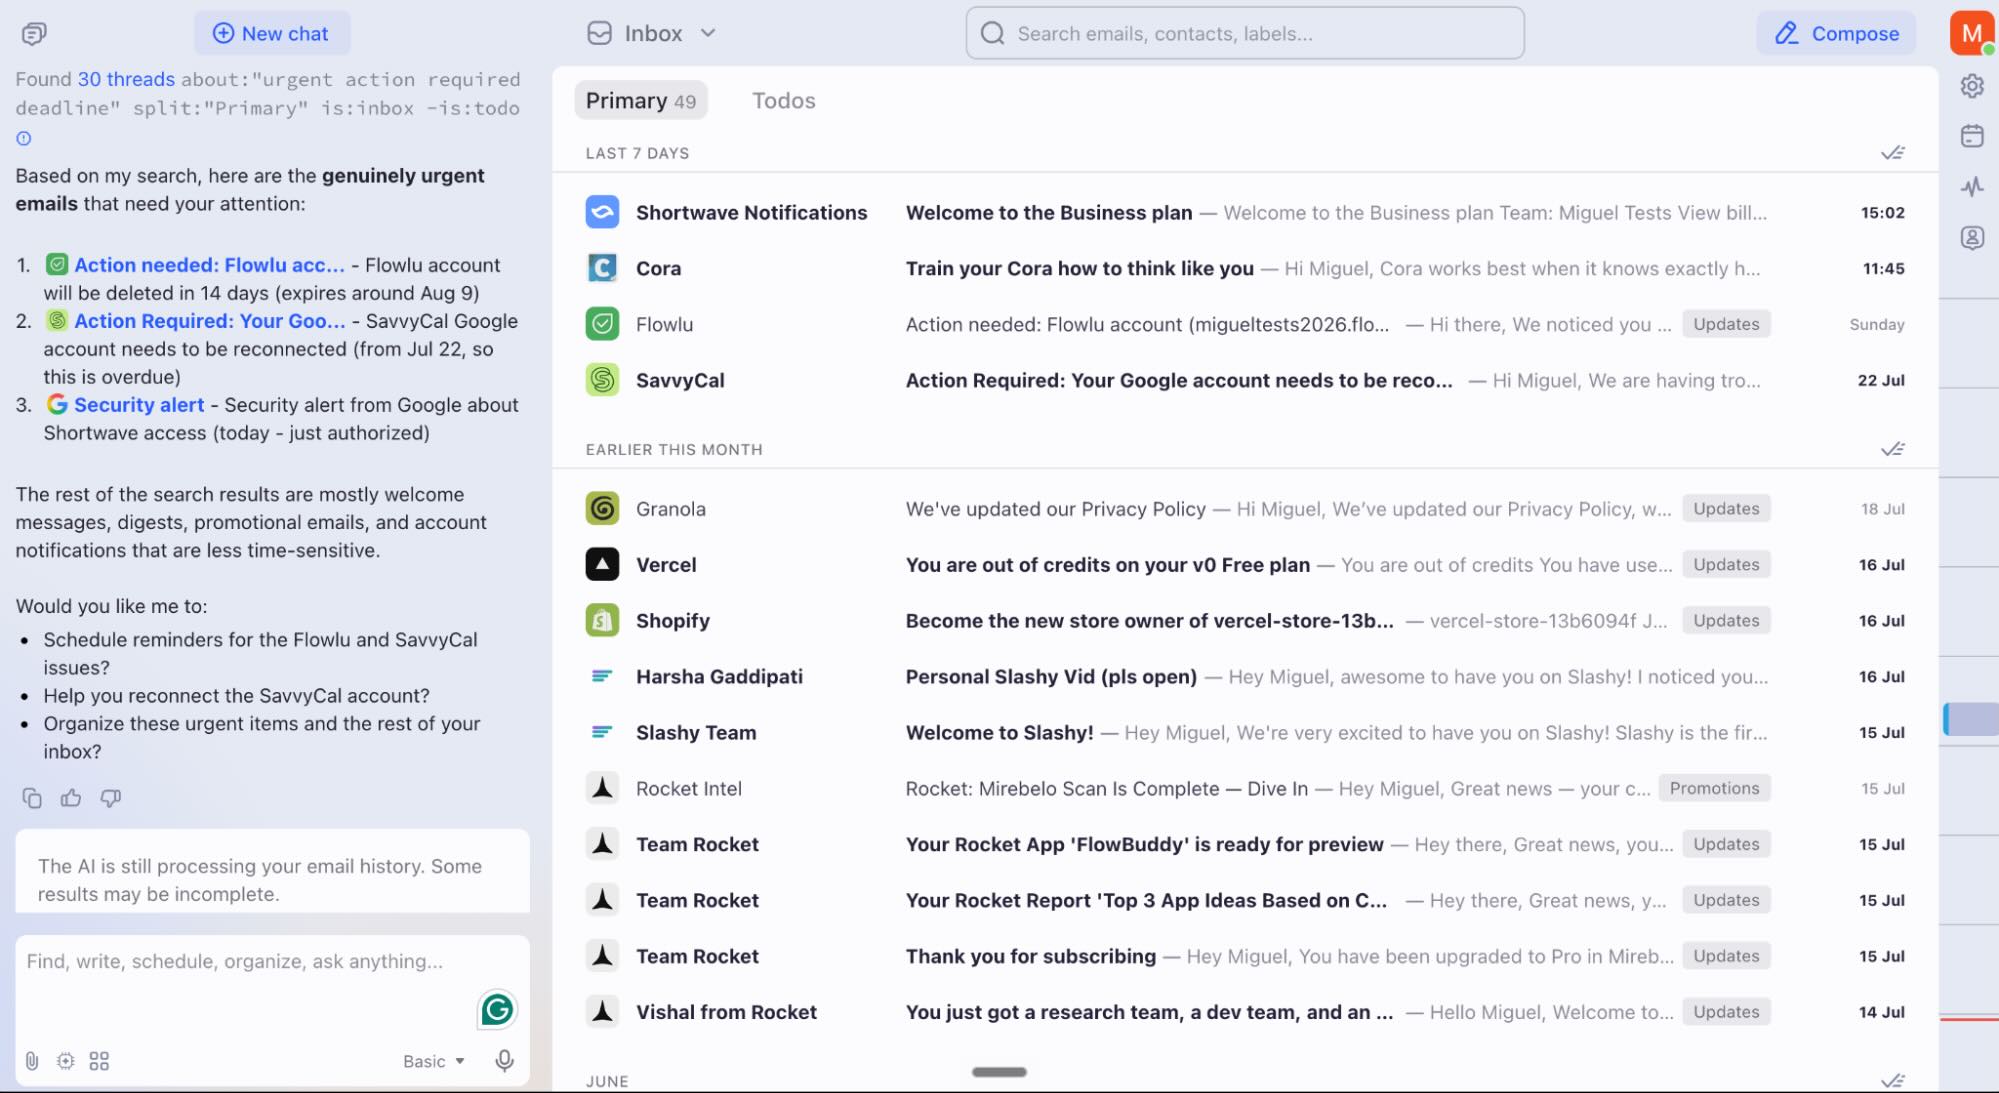1999x1093 pixels.
Task: Give thumbs down to the AI response
Action: click(111, 797)
